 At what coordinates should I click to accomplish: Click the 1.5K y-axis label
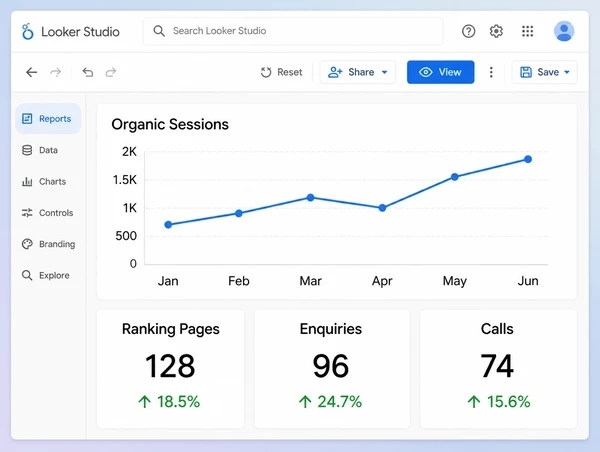point(125,180)
